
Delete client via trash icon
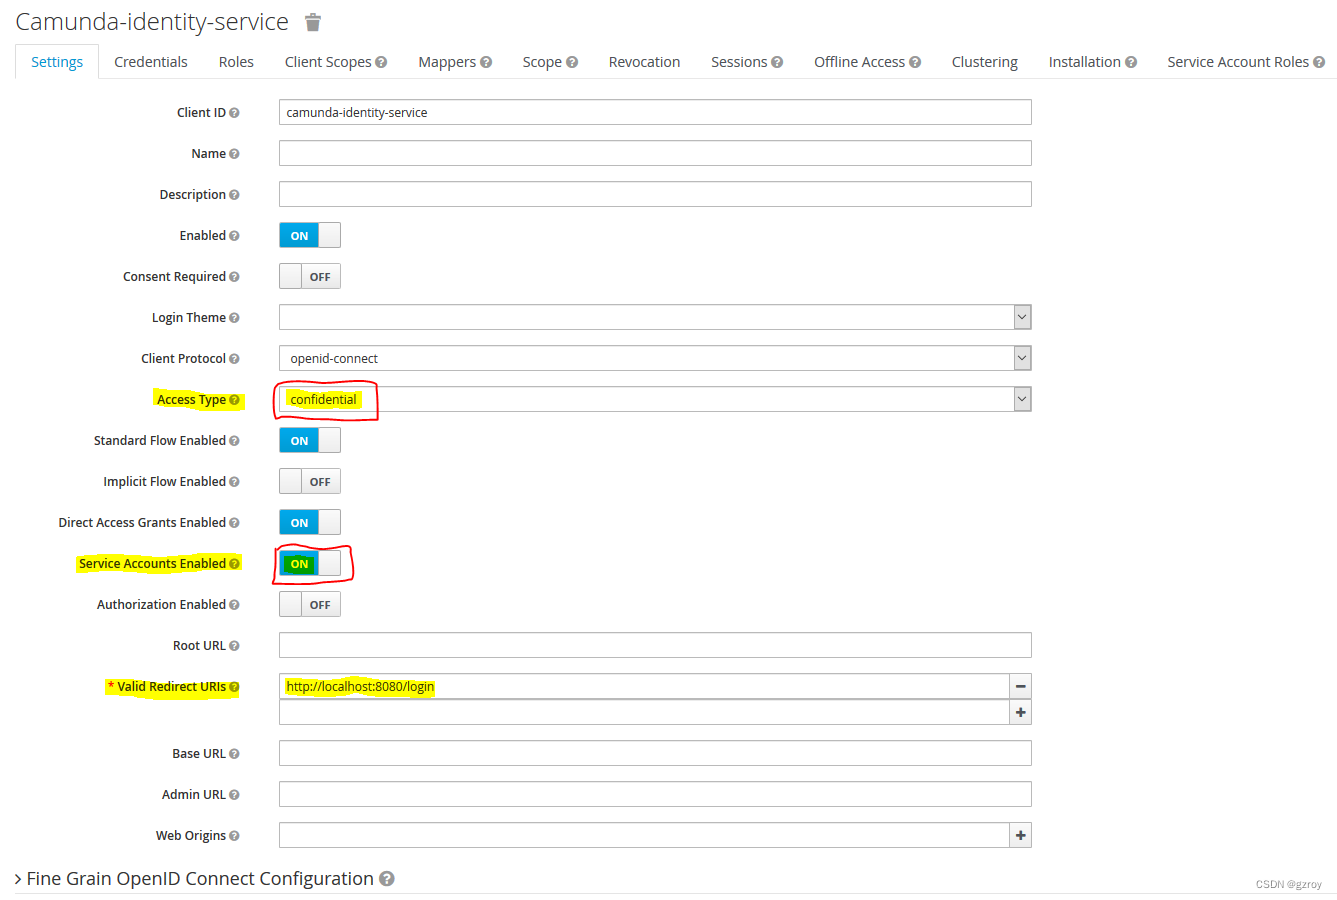(313, 22)
